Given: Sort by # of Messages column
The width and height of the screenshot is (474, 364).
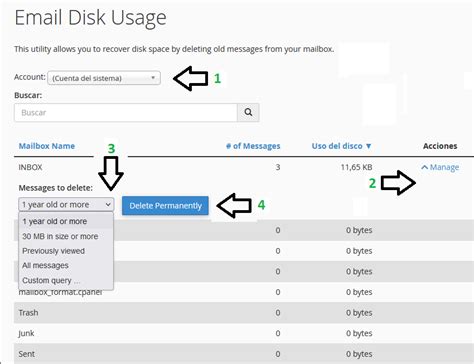Looking at the screenshot, I should [x=253, y=146].
